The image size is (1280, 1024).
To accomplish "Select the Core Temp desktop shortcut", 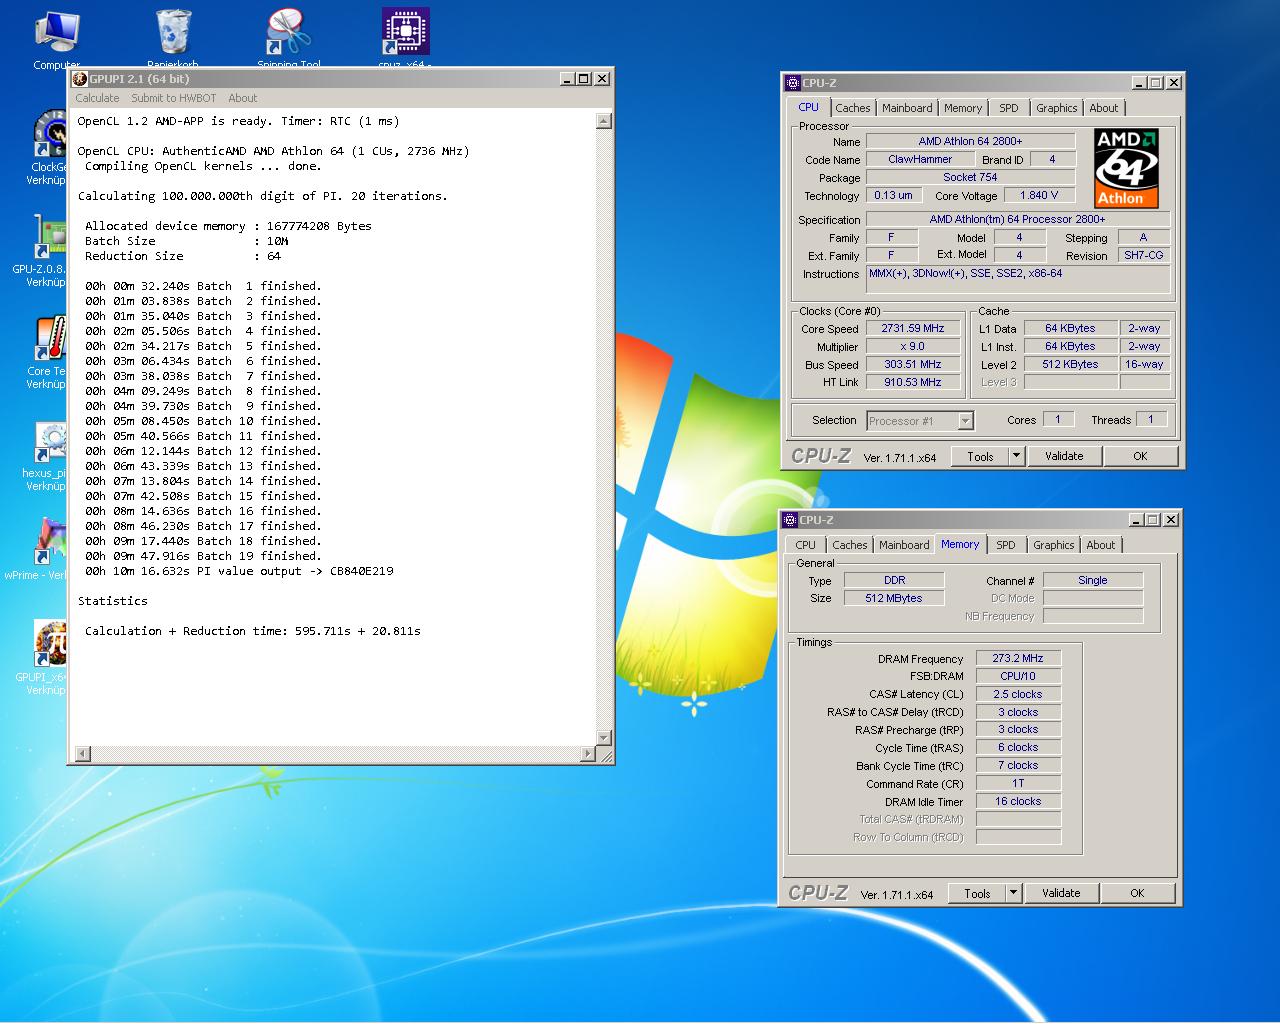I will (48, 352).
